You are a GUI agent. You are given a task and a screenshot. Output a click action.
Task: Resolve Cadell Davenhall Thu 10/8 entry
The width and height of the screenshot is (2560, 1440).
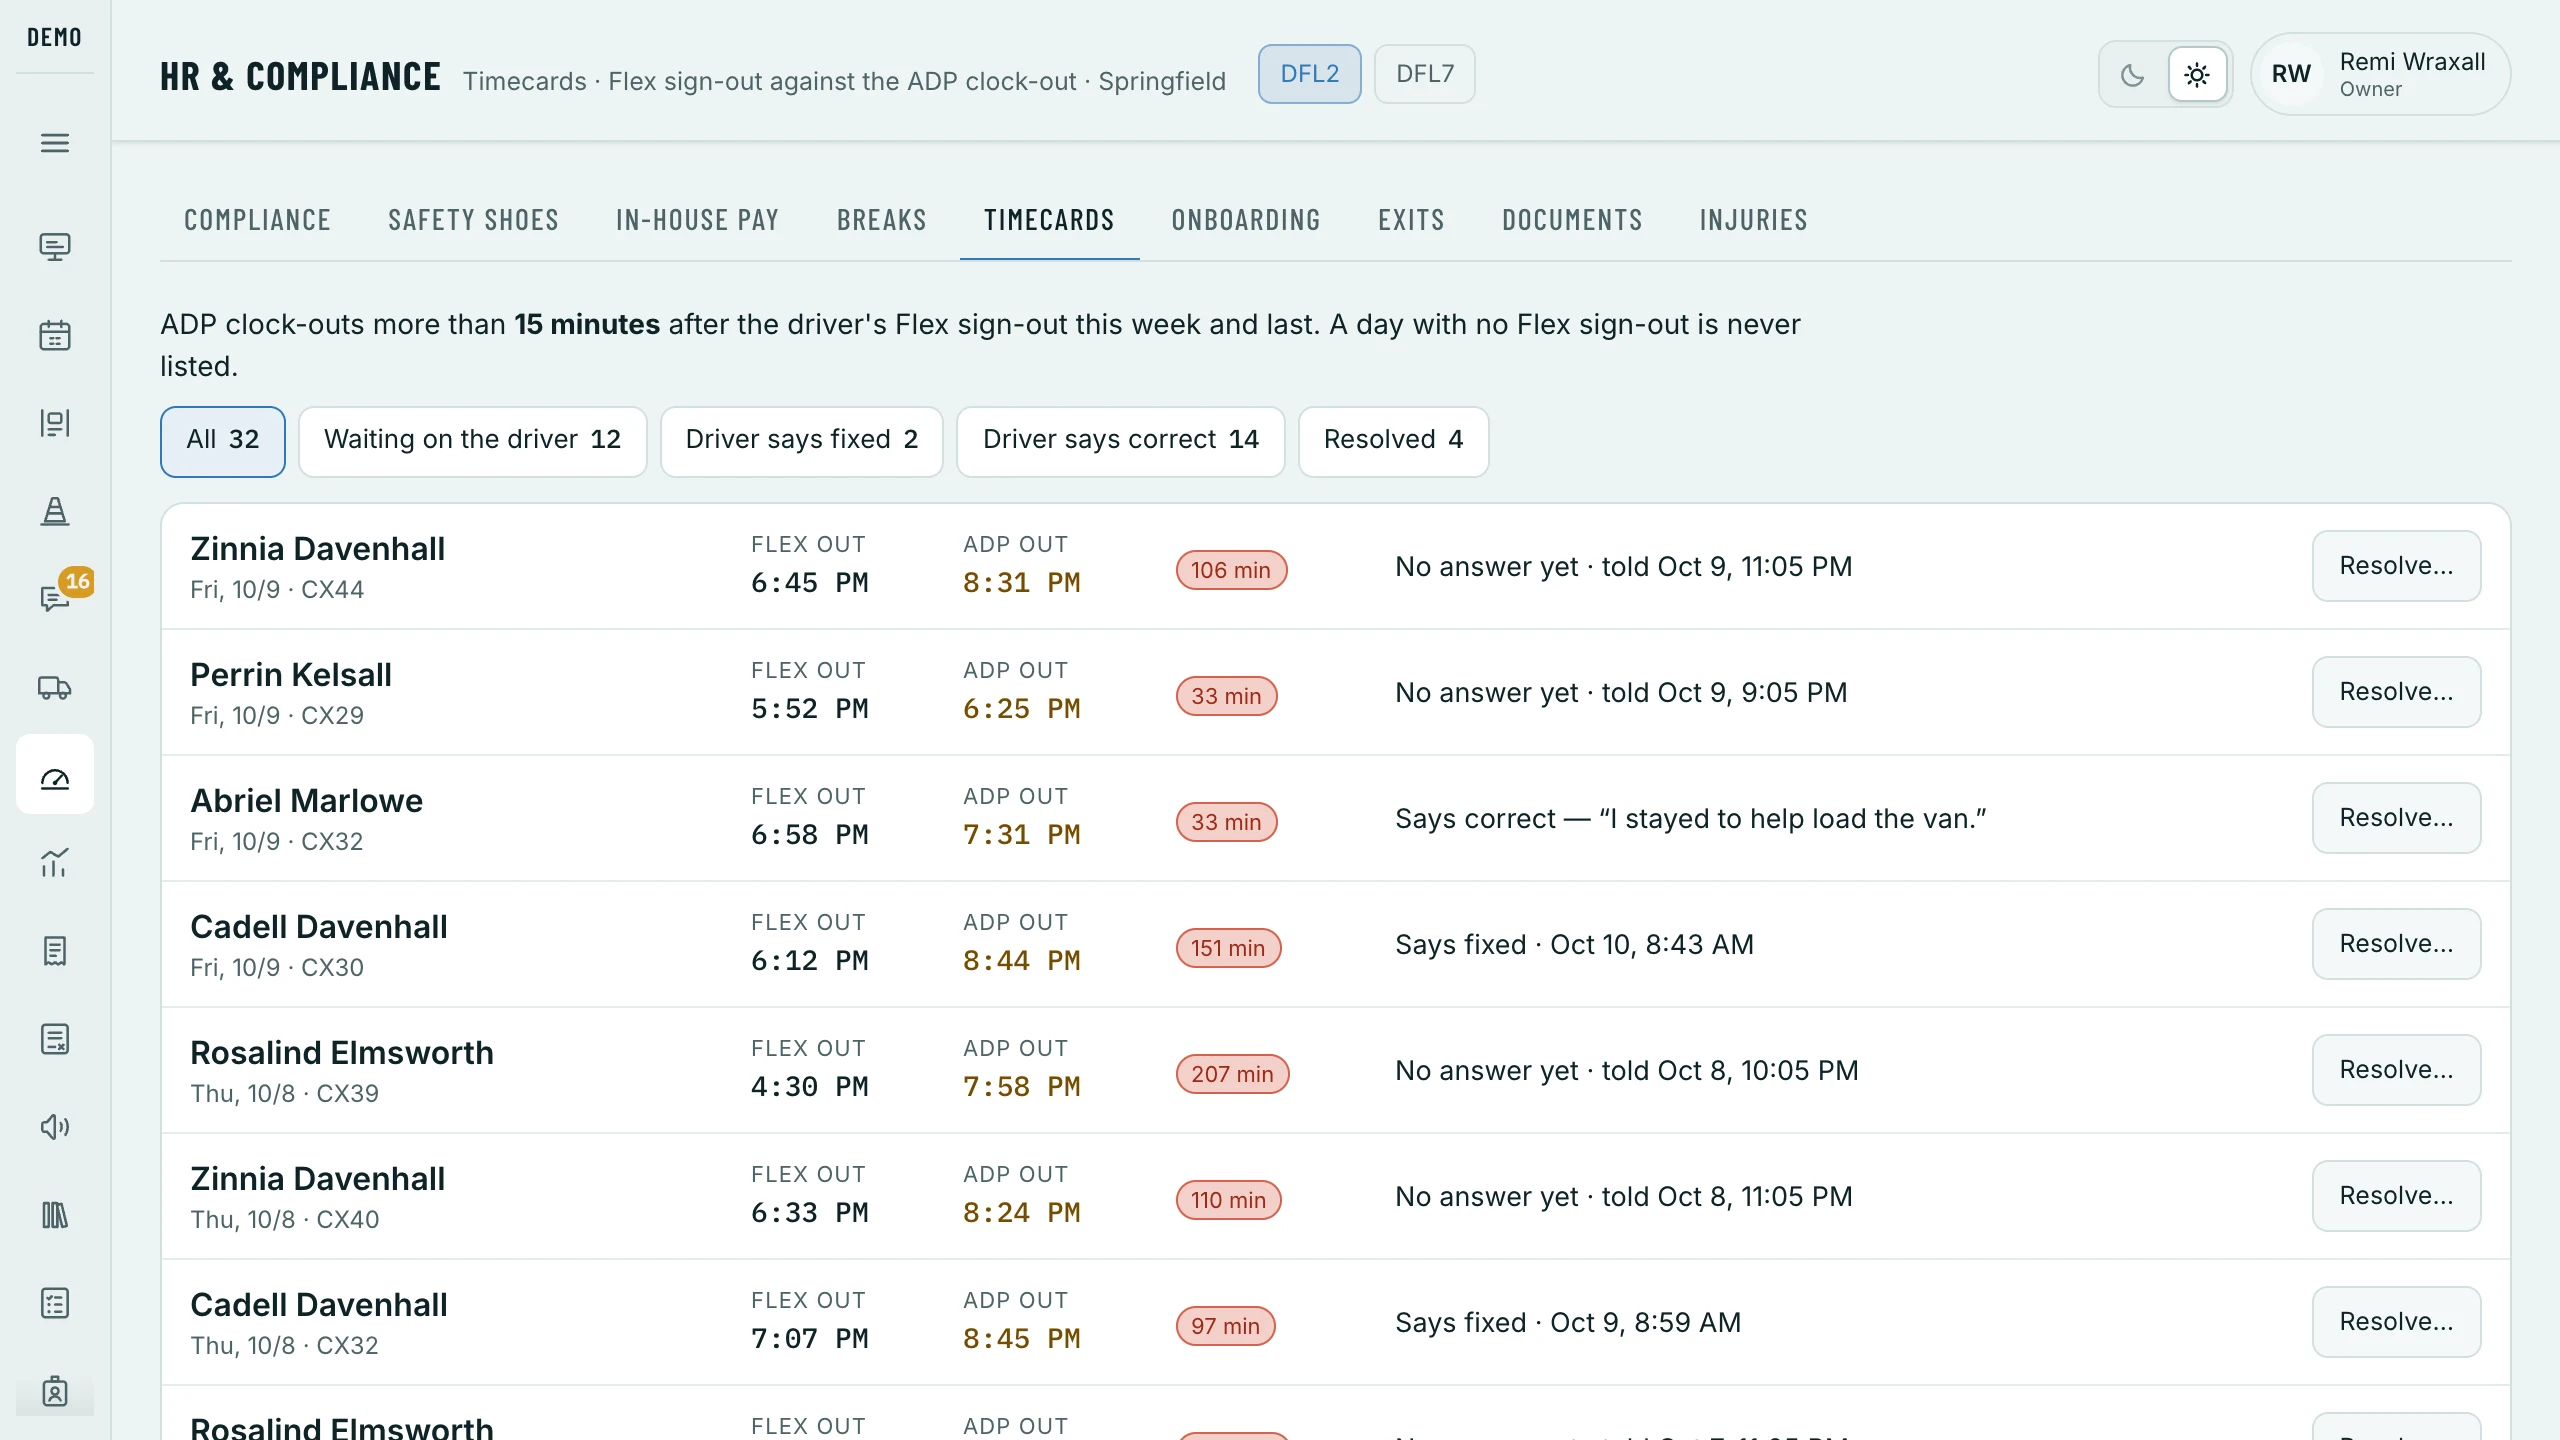pos(2396,1322)
